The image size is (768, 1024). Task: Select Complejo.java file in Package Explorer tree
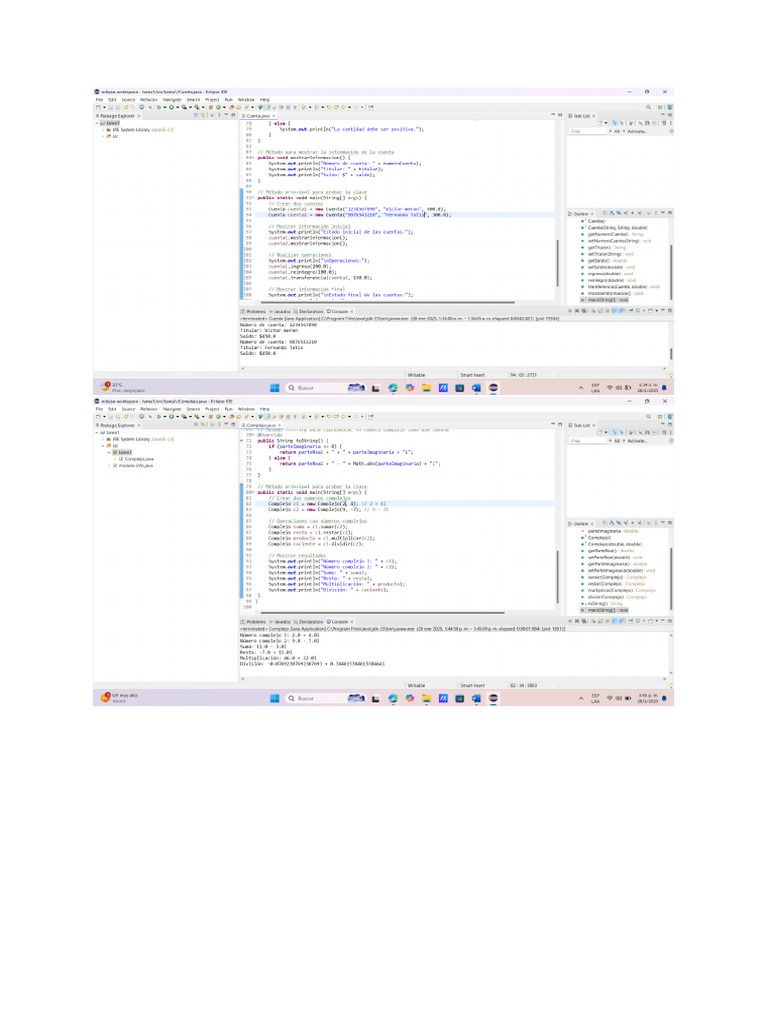tap(136, 459)
